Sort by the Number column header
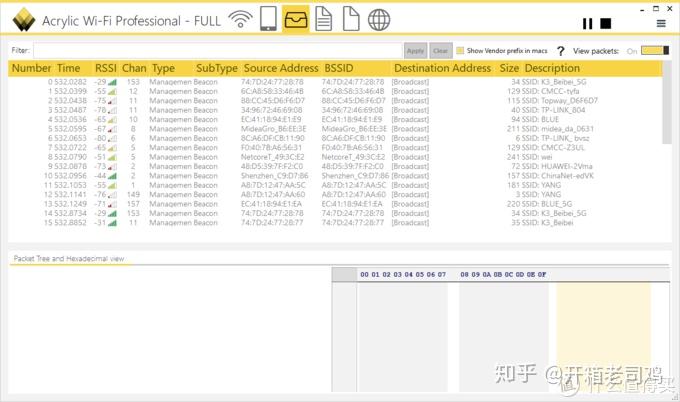Image resolution: width=680 pixels, height=402 pixels. [x=31, y=68]
